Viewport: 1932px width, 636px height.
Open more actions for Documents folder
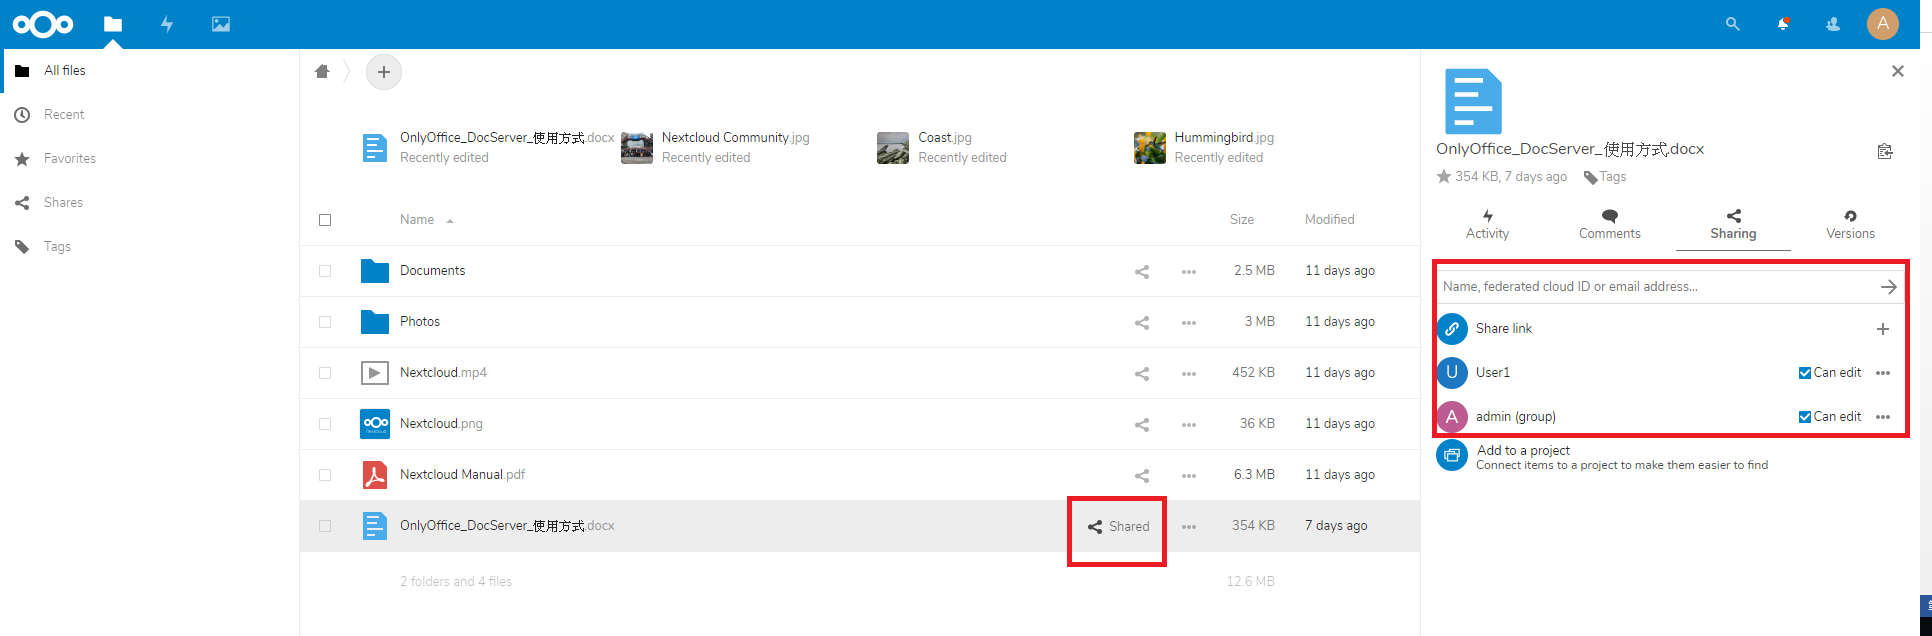click(1189, 271)
